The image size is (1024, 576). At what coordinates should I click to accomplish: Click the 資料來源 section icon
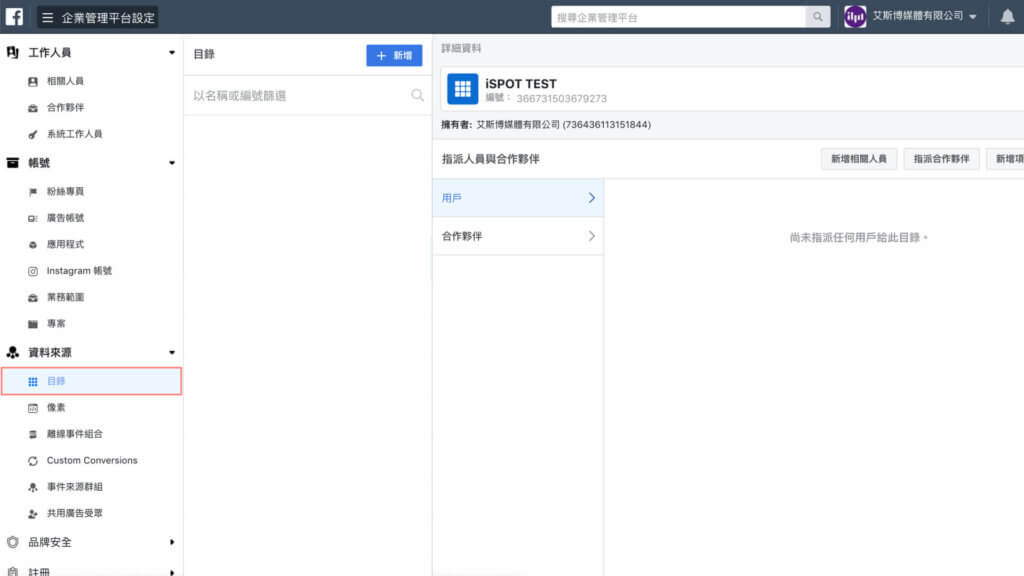tap(12, 352)
